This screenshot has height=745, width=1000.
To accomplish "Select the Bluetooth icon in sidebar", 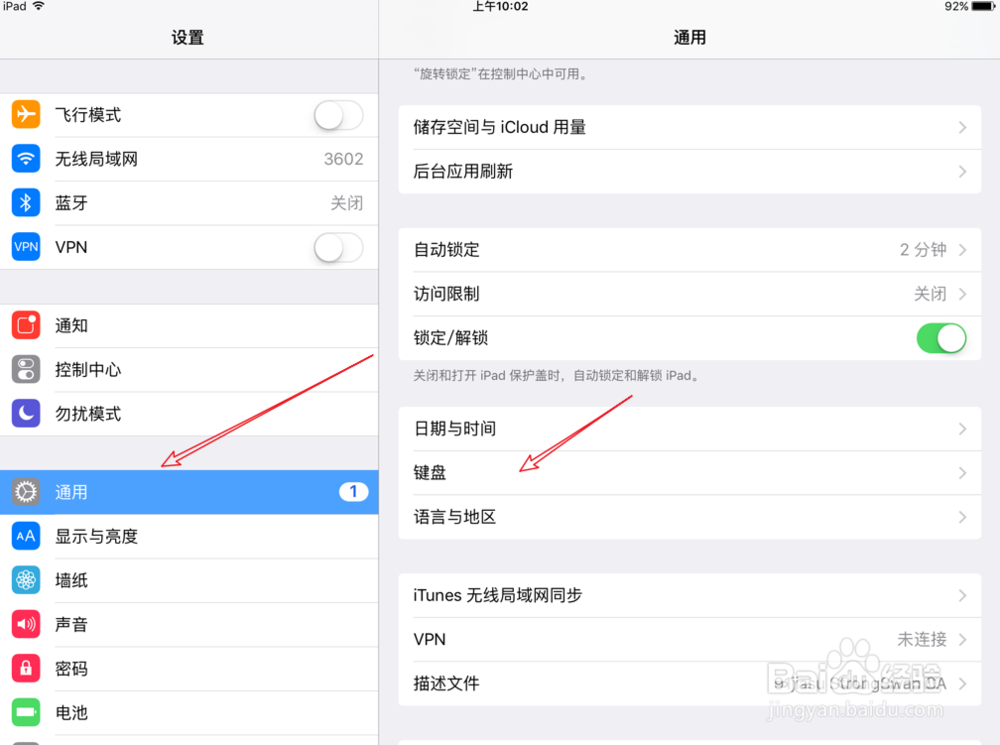I will [x=26, y=203].
